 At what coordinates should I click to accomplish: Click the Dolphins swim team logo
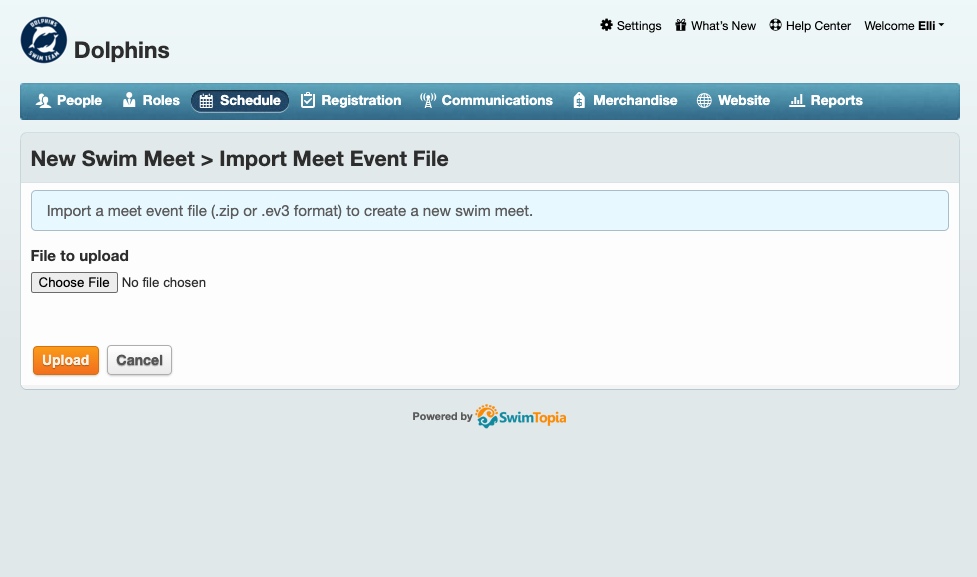coord(44,40)
